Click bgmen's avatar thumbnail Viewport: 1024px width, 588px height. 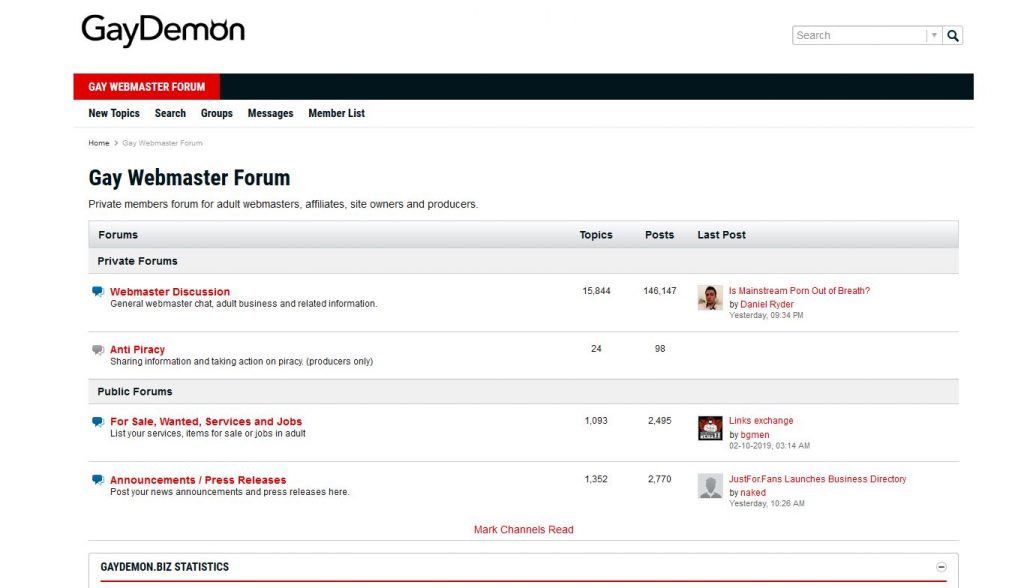click(710, 428)
